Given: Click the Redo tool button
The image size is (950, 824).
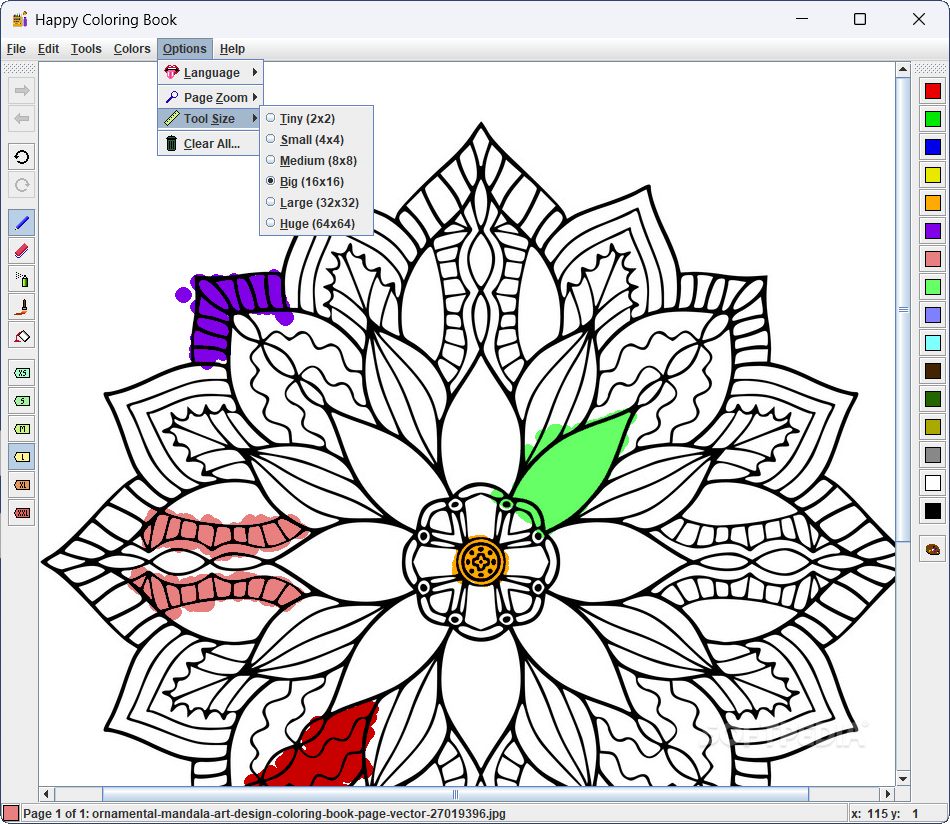Looking at the screenshot, I should [x=22, y=185].
